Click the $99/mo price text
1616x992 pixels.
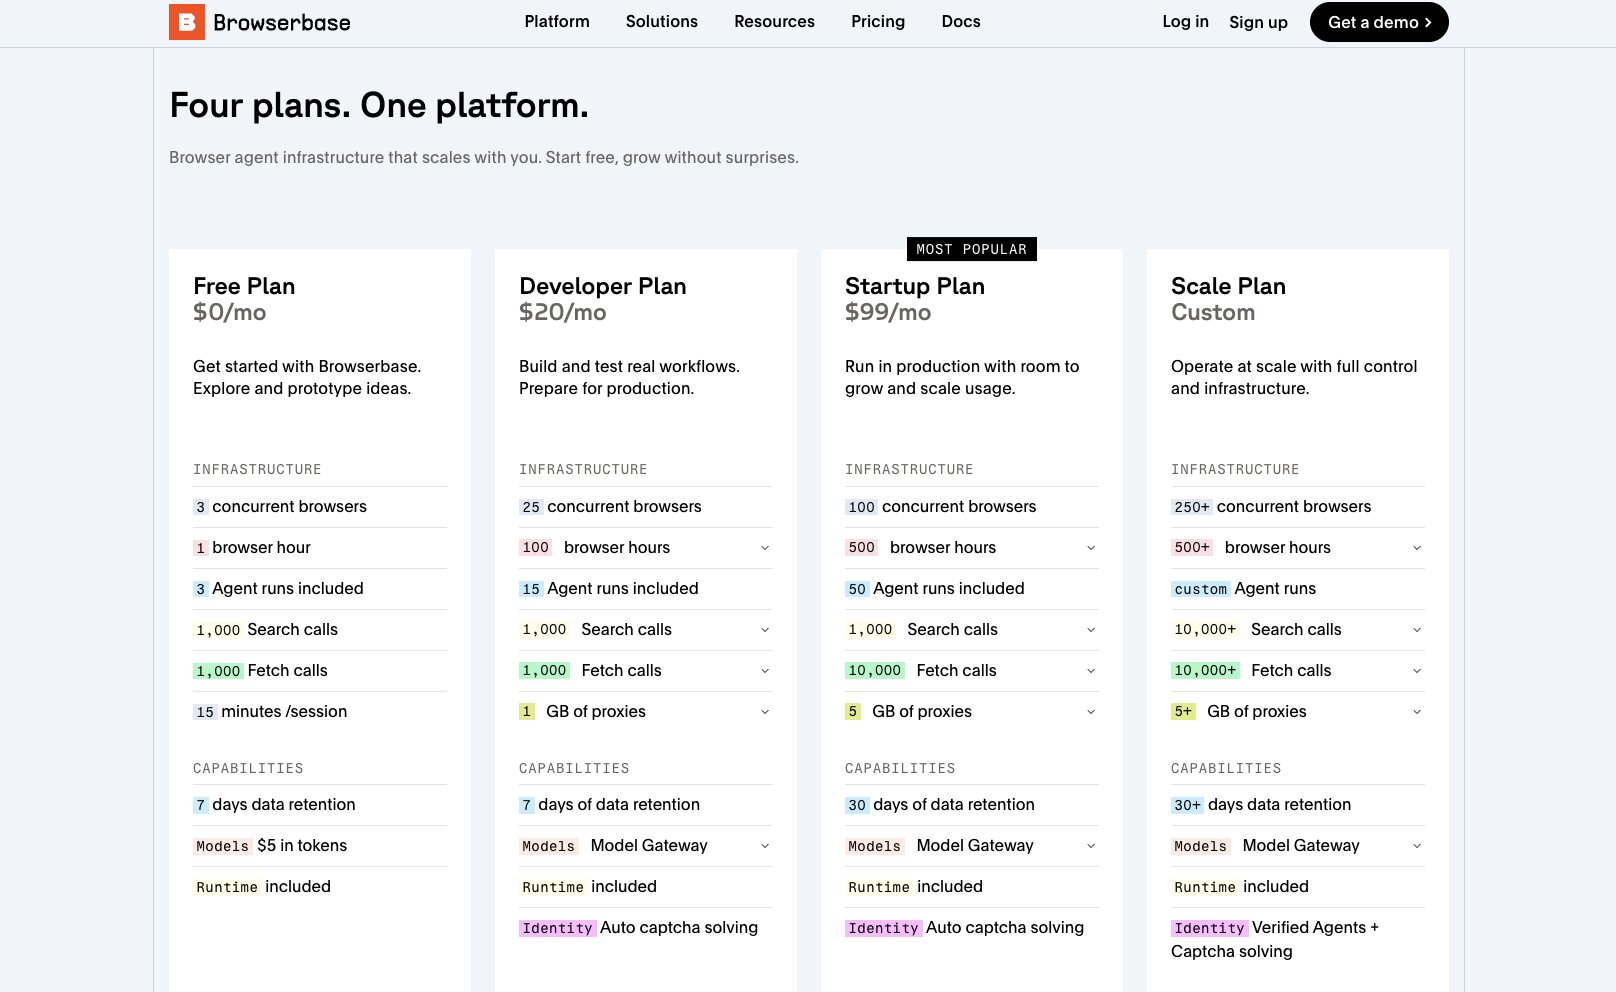click(x=888, y=312)
